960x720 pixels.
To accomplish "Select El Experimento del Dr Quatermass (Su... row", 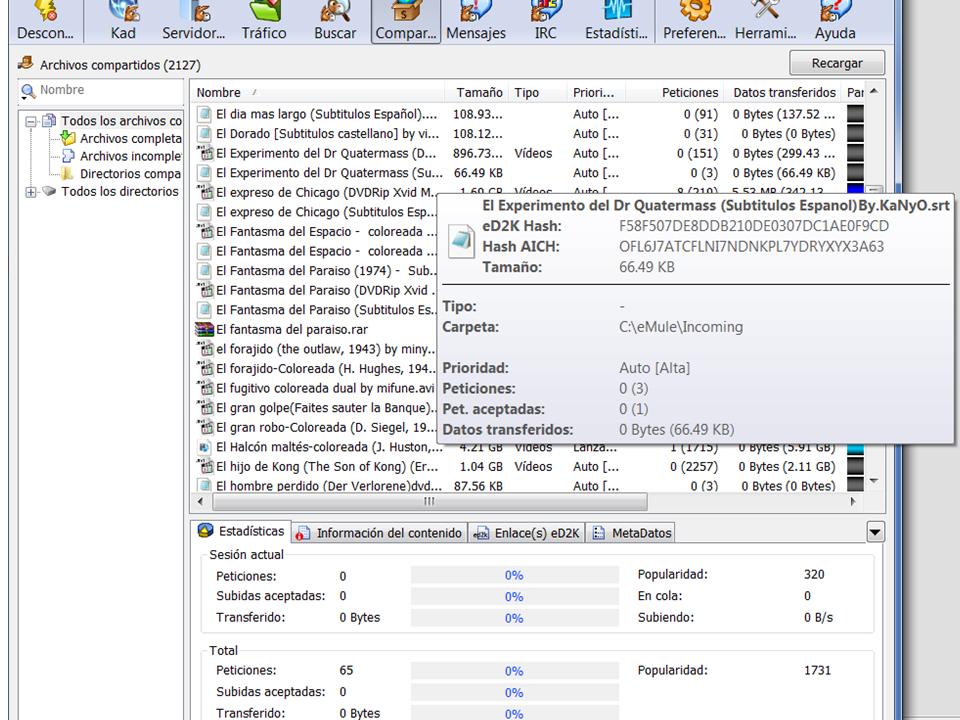I will pyautogui.click(x=530, y=173).
